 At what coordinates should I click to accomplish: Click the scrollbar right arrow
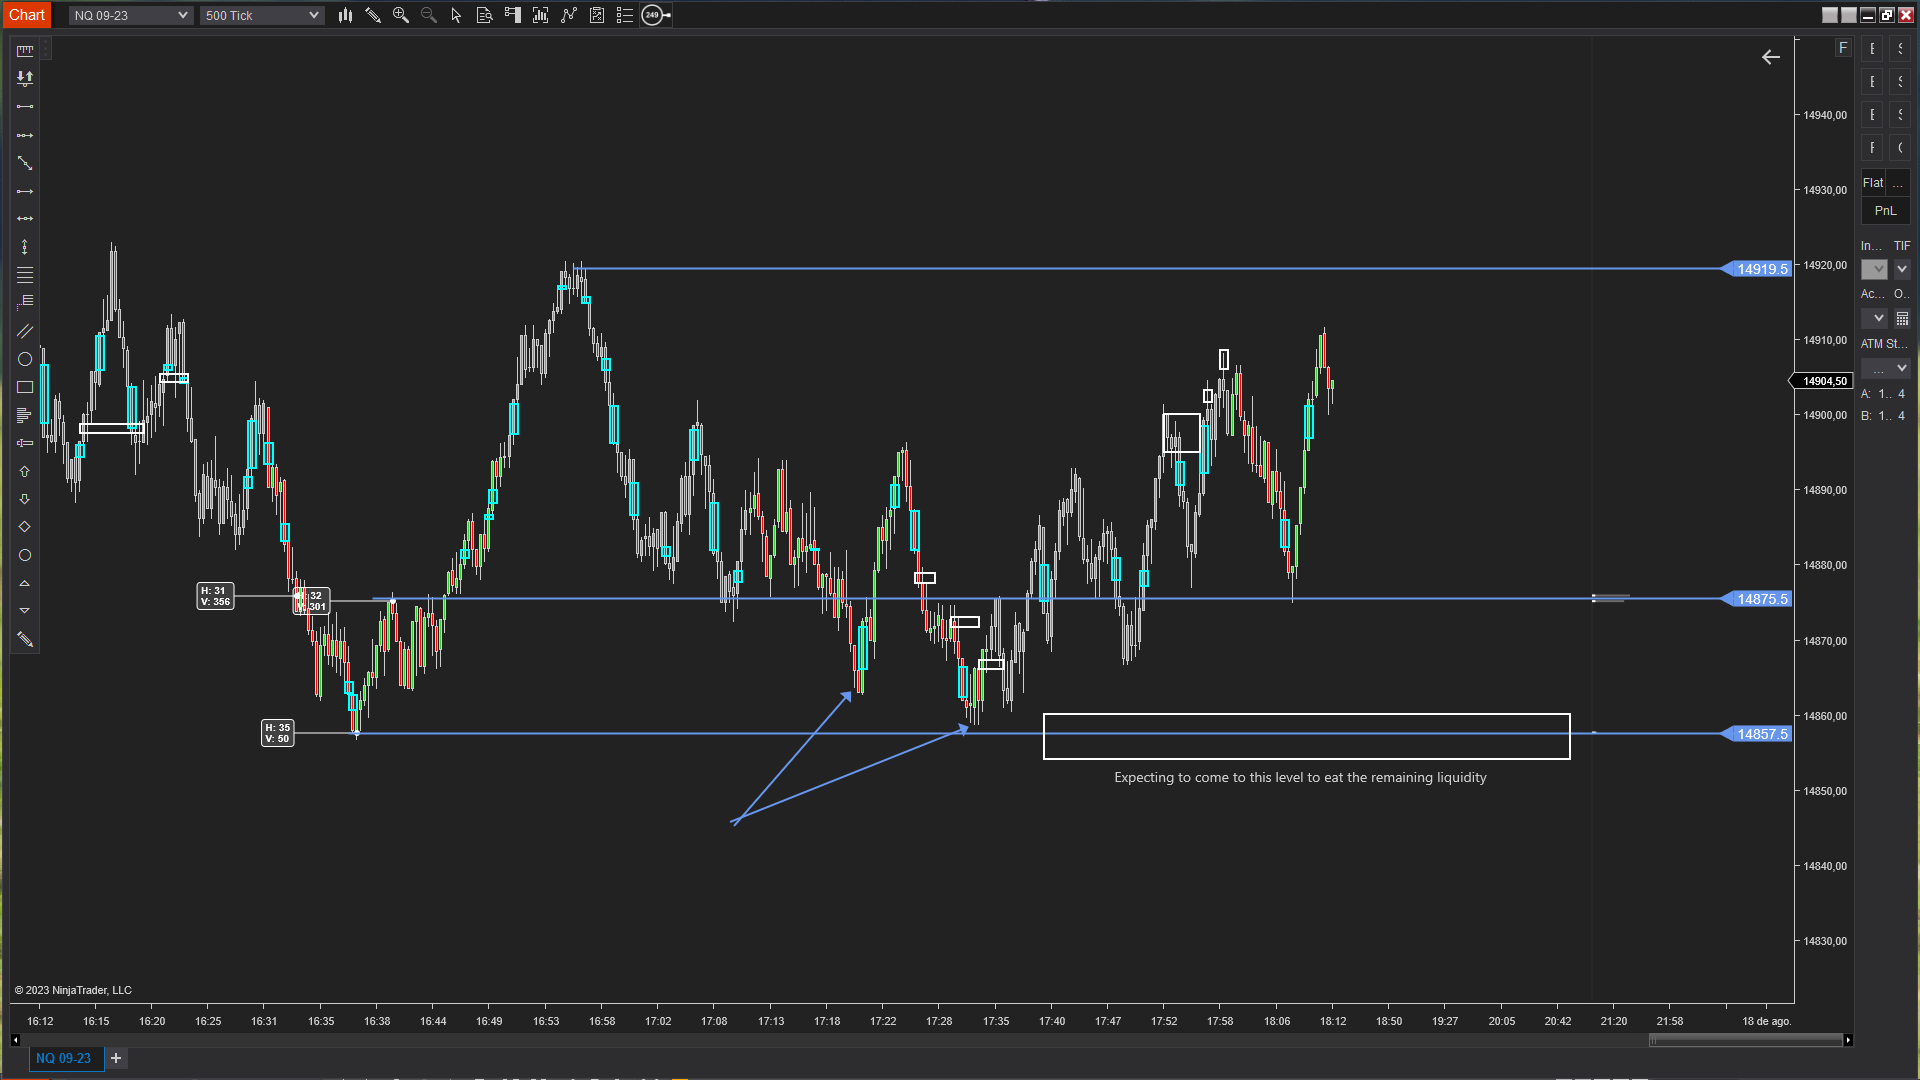(x=1848, y=1040)
